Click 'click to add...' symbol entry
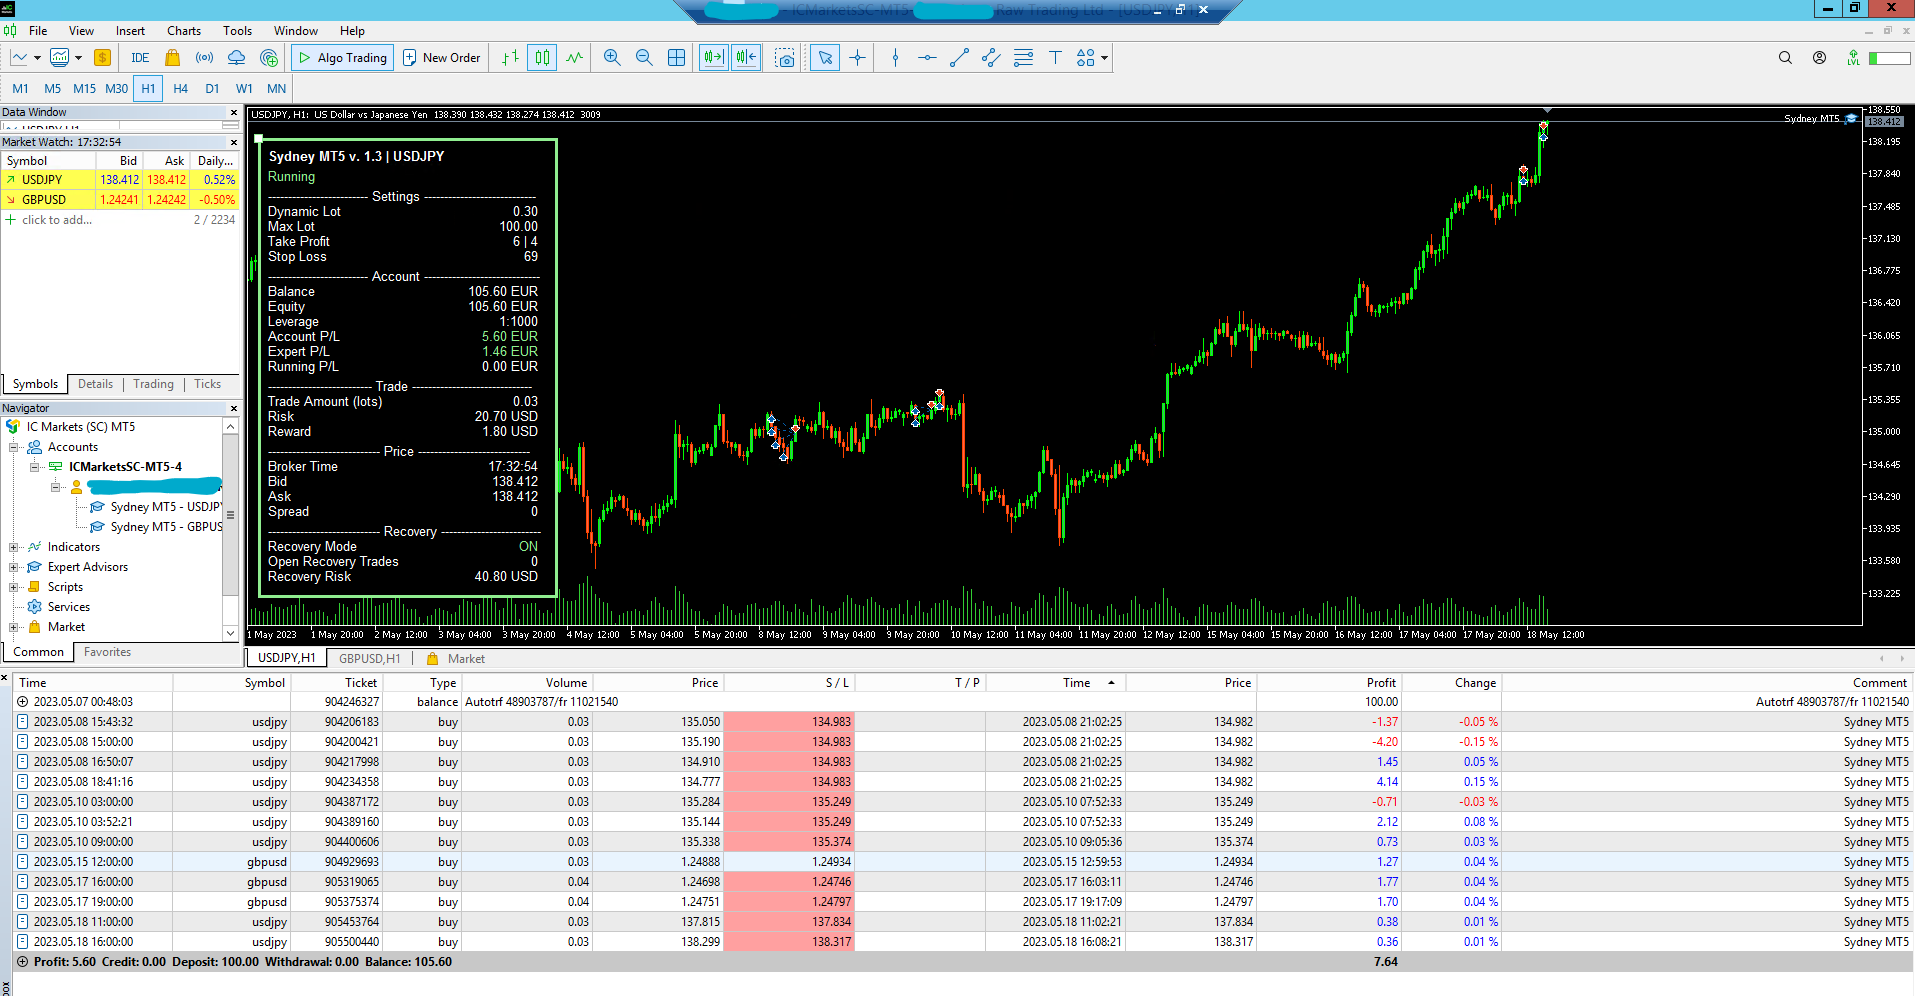Screen dimensions: 1915x996 (x=57, y=220)
